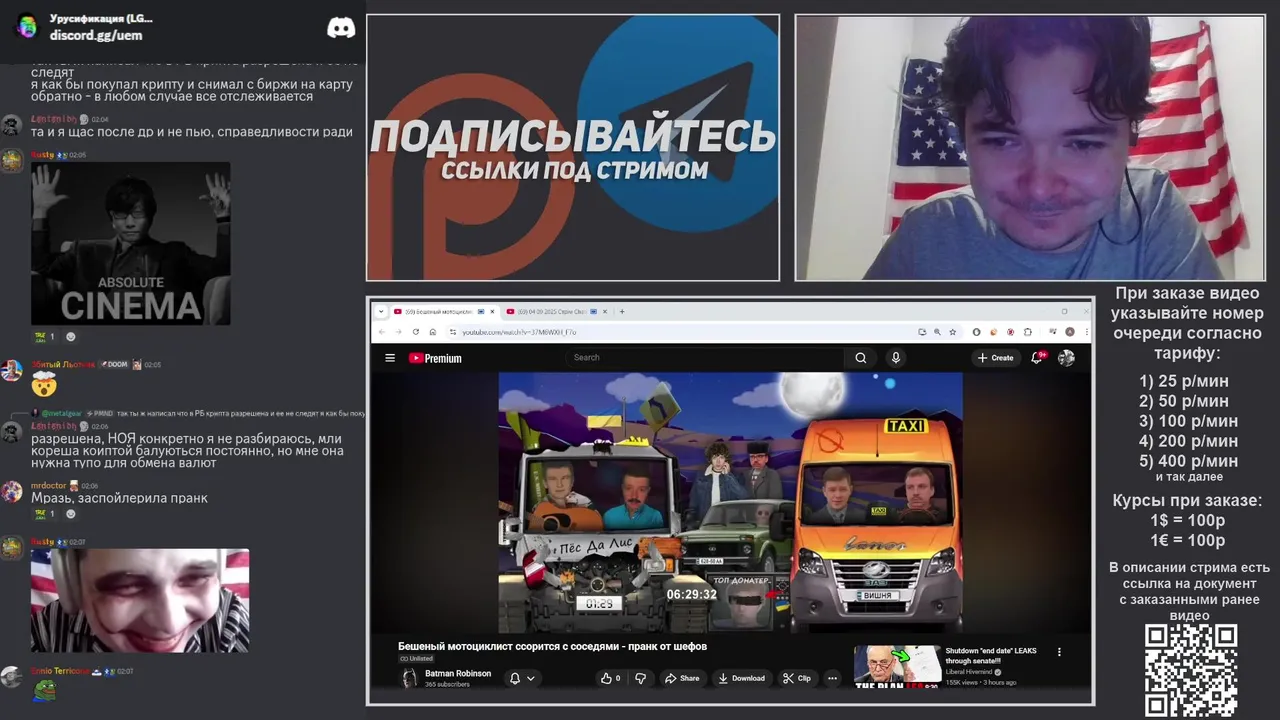Focus the YouTube Search field
This screenshot has height=720, width=1280.
tap(705, 358)
